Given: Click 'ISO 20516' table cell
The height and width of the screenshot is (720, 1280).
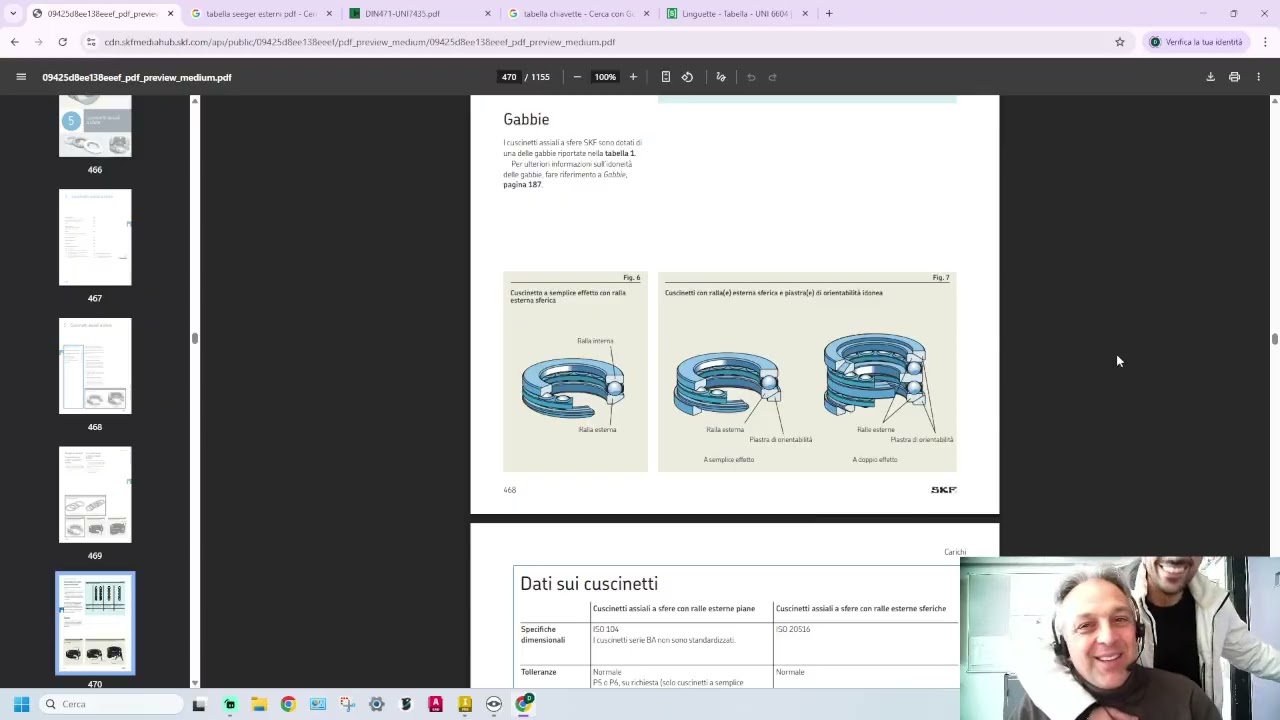Looking at the screenshot, I should [x=793, y=629].
